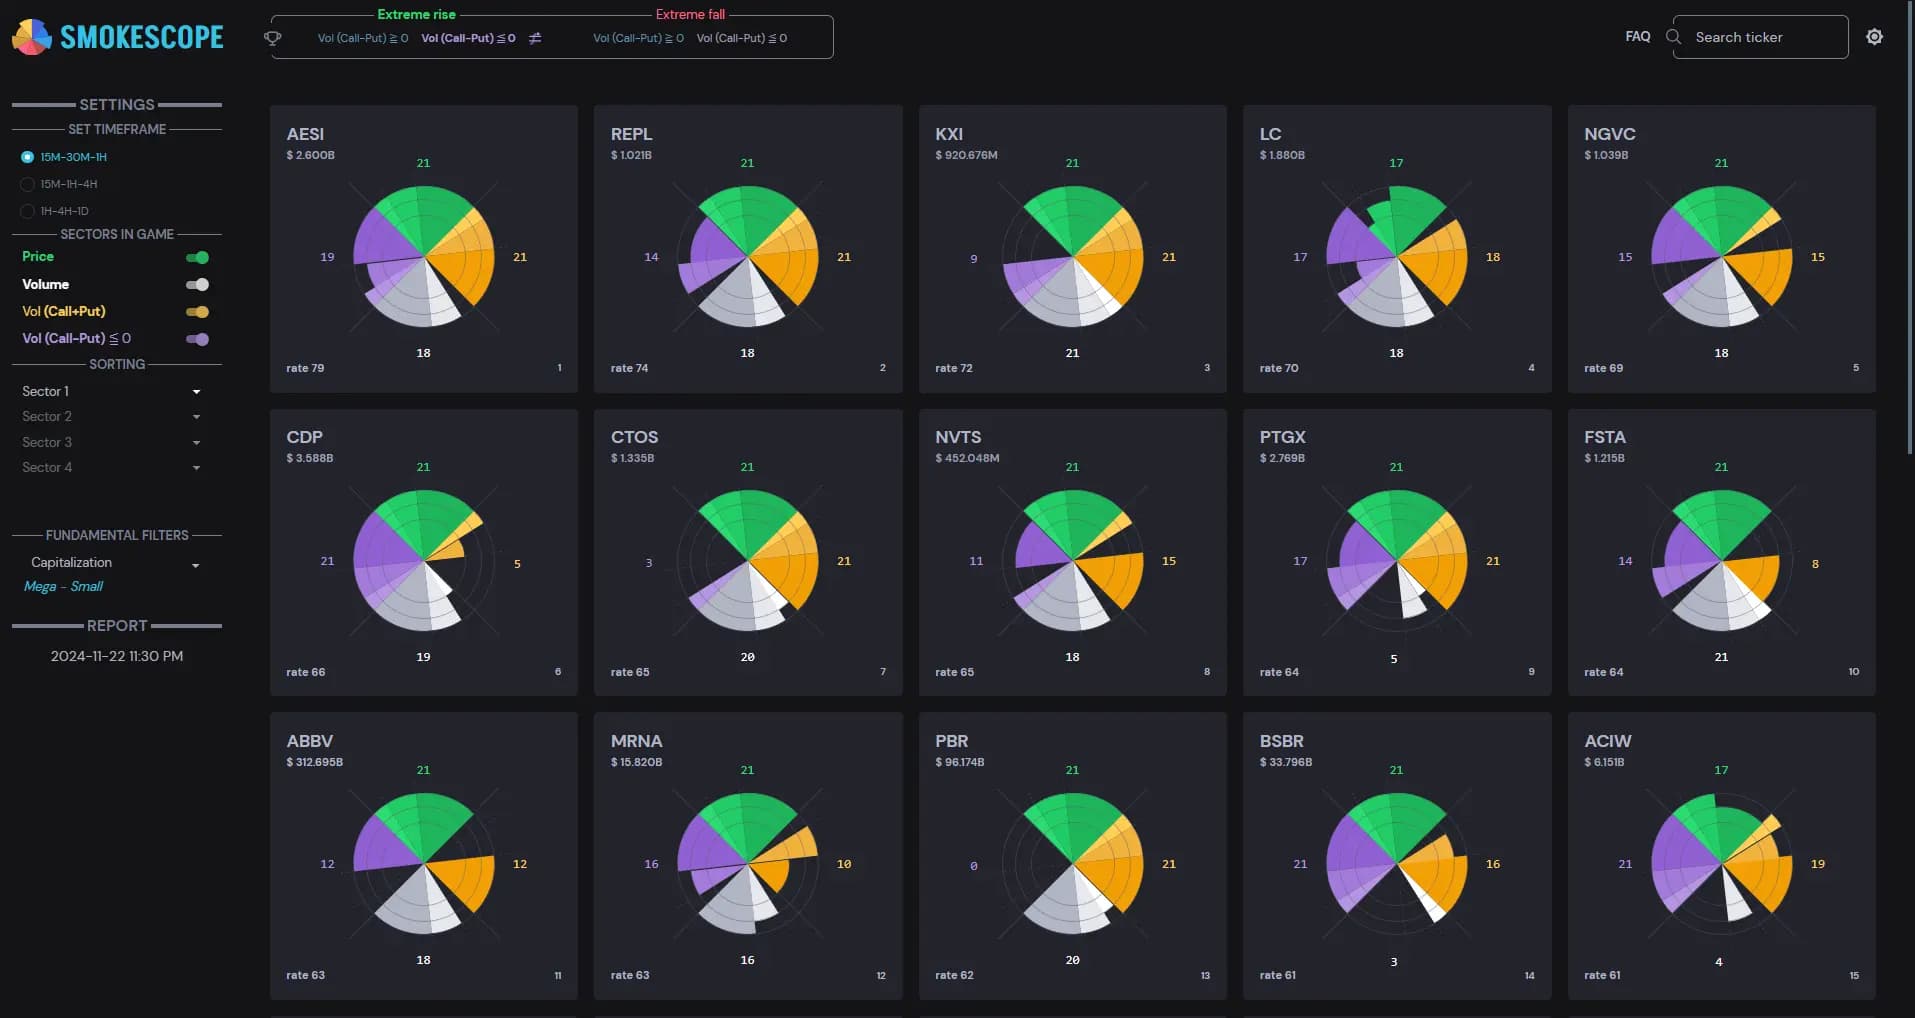1915x1018 pixels.
Task: Click the $ 33.796B cap on BSBR card
Action: 1286,762
